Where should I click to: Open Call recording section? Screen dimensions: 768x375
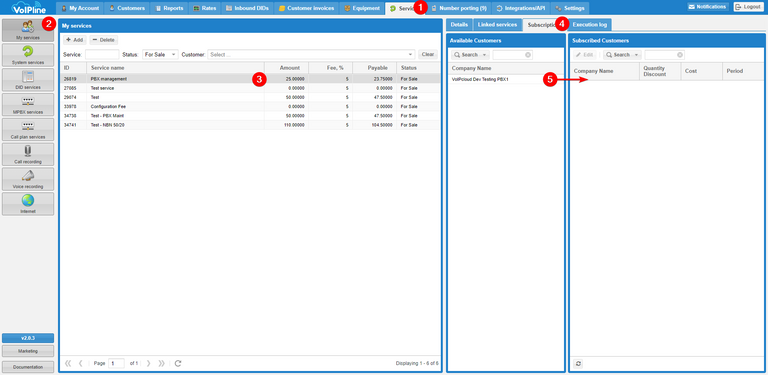pyautogui.click(x=28, y=154)
